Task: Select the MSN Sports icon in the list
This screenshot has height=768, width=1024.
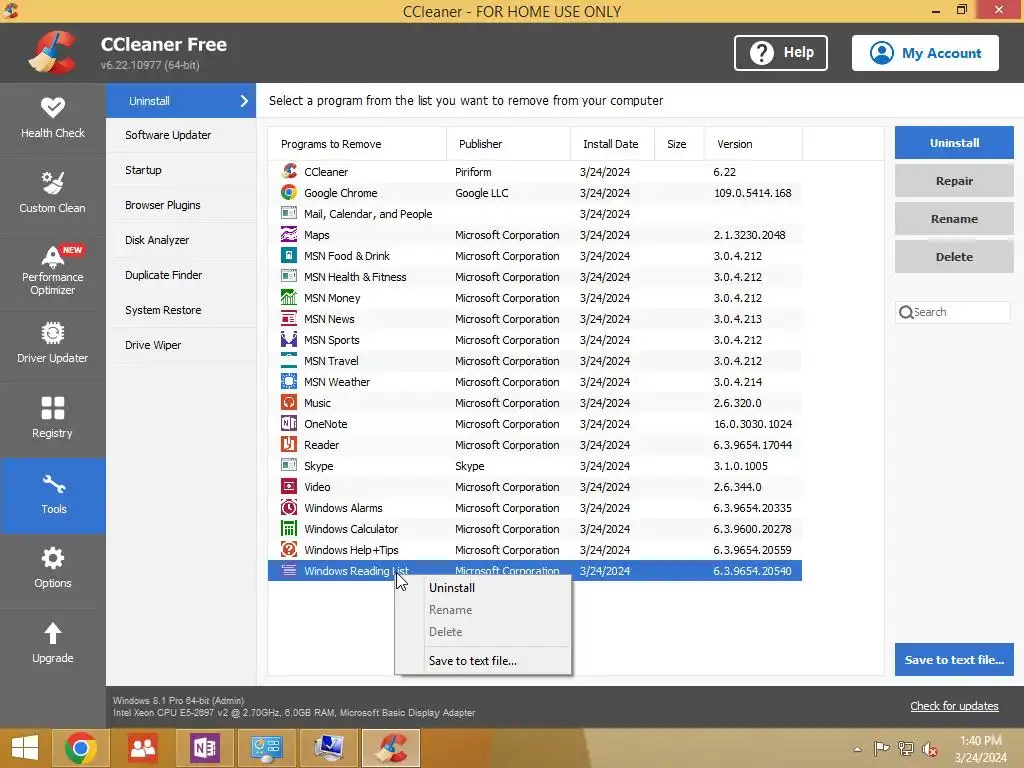Action: (289, 340)
